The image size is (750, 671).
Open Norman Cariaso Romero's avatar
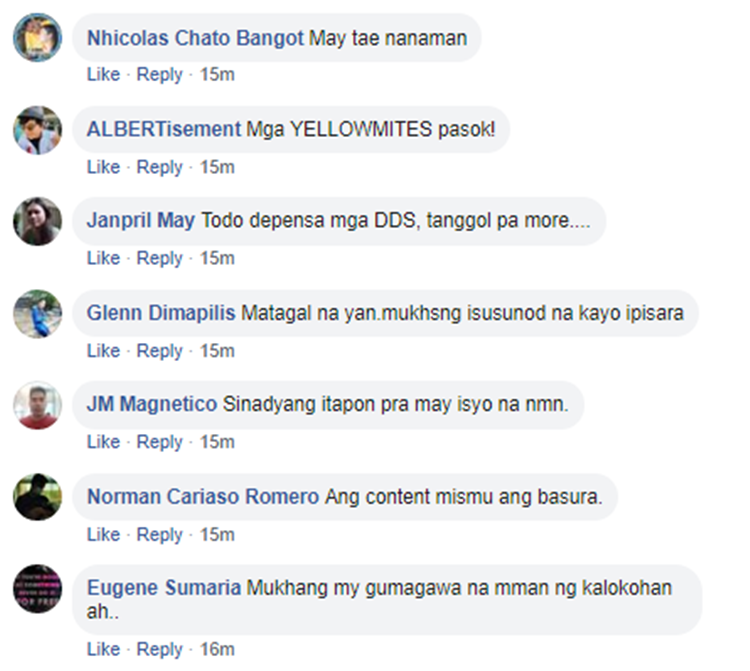[x=37, y=497]
